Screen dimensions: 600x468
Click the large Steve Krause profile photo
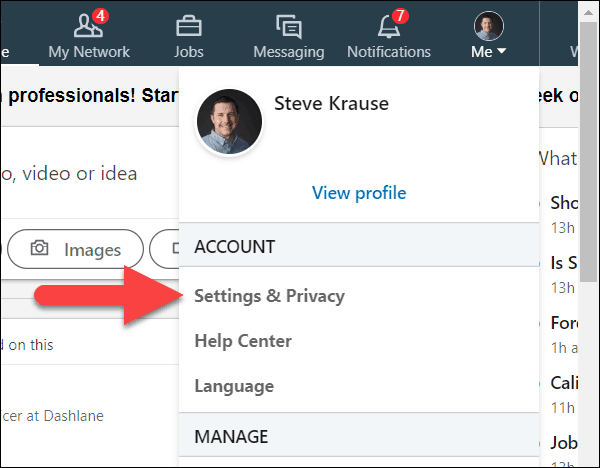click(x=229, y=122)
